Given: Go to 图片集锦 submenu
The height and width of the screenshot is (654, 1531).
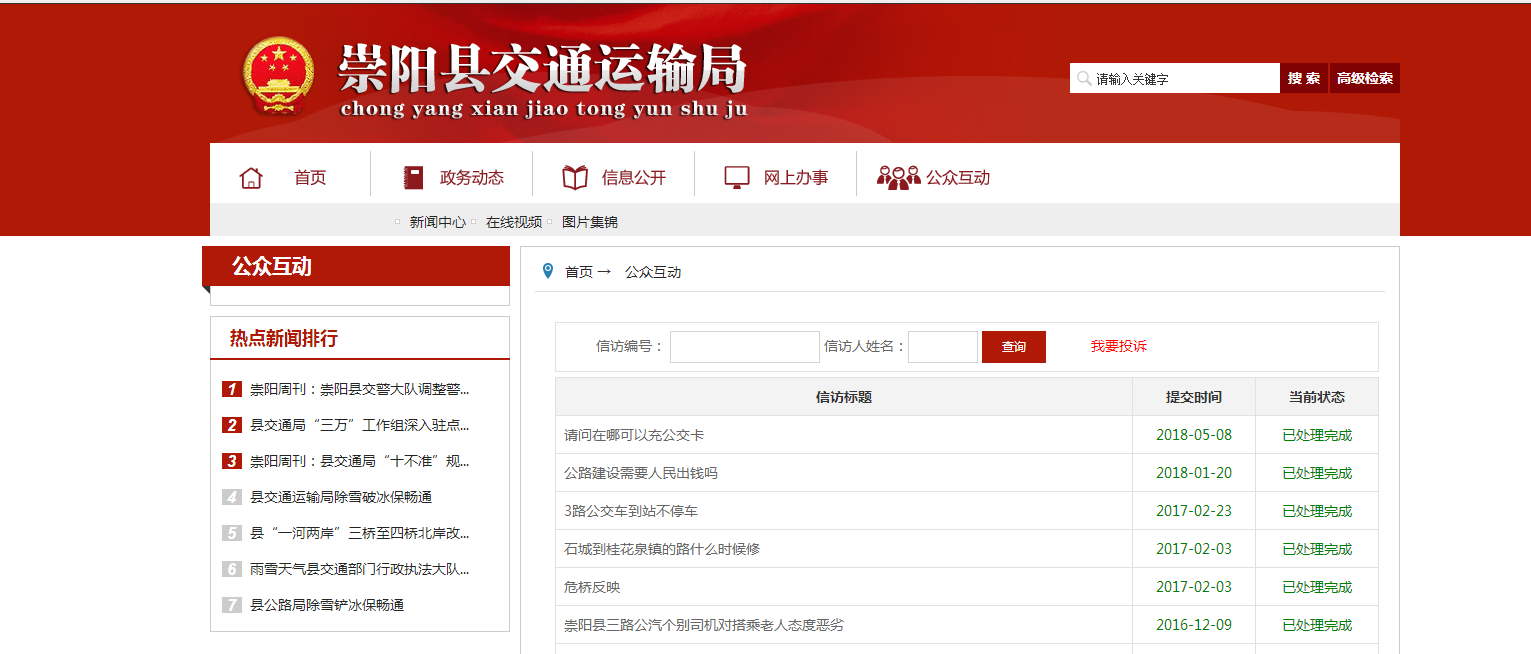Looking at the screenshot, I should pyautogui.click(x=590, y=222).
